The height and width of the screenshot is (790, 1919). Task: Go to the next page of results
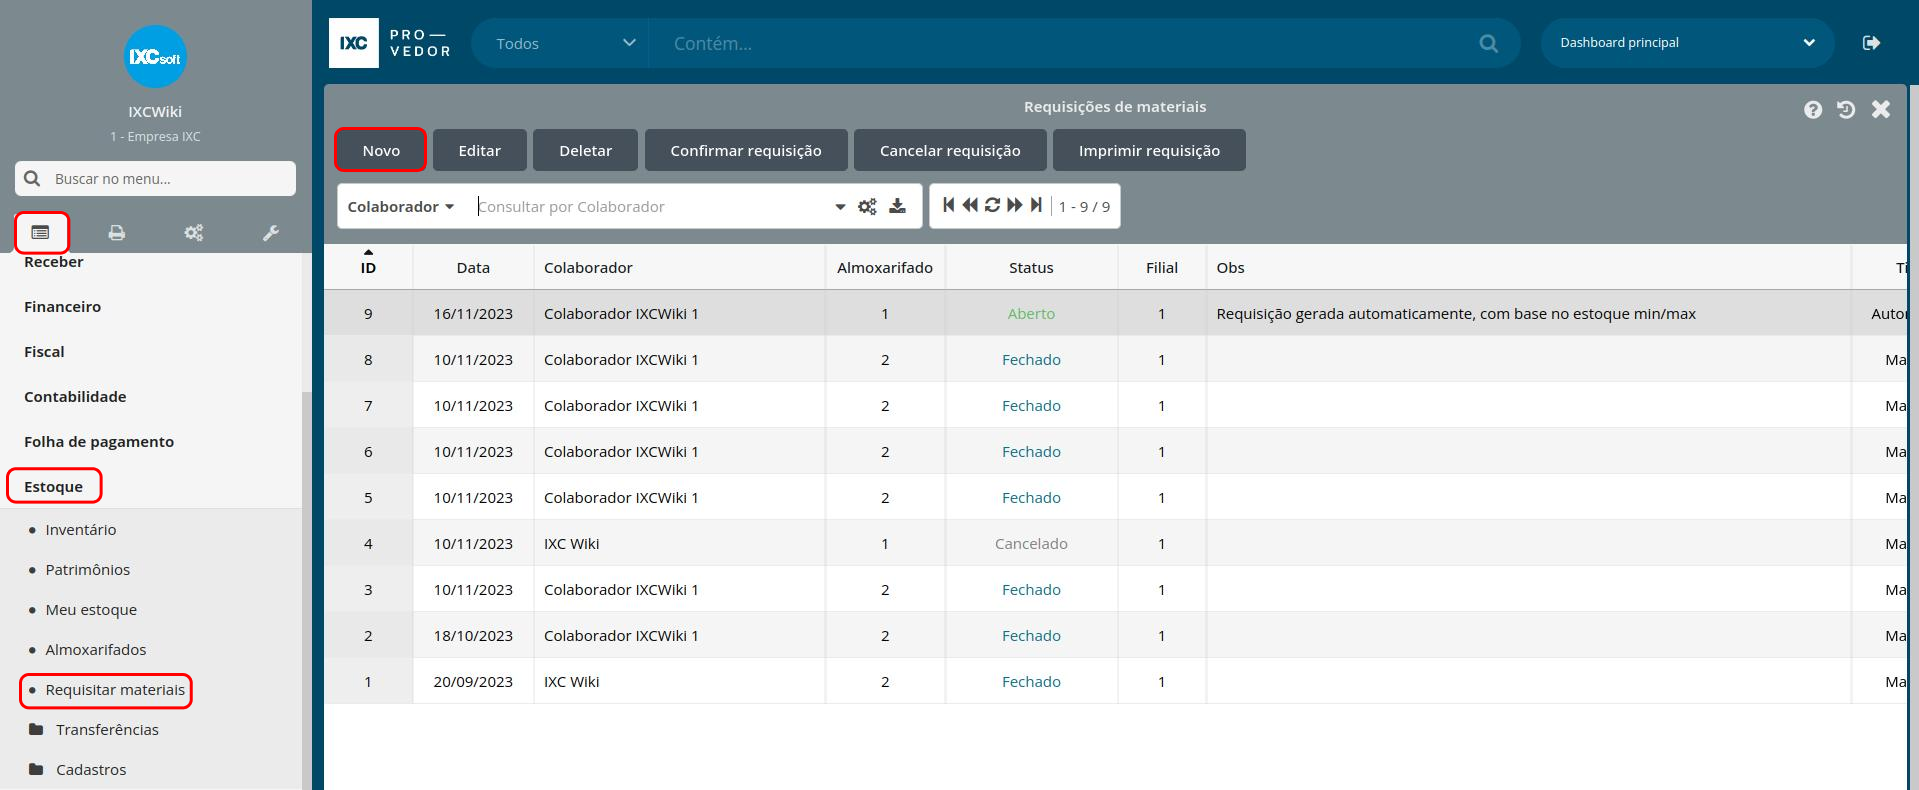click(1014, 205)
